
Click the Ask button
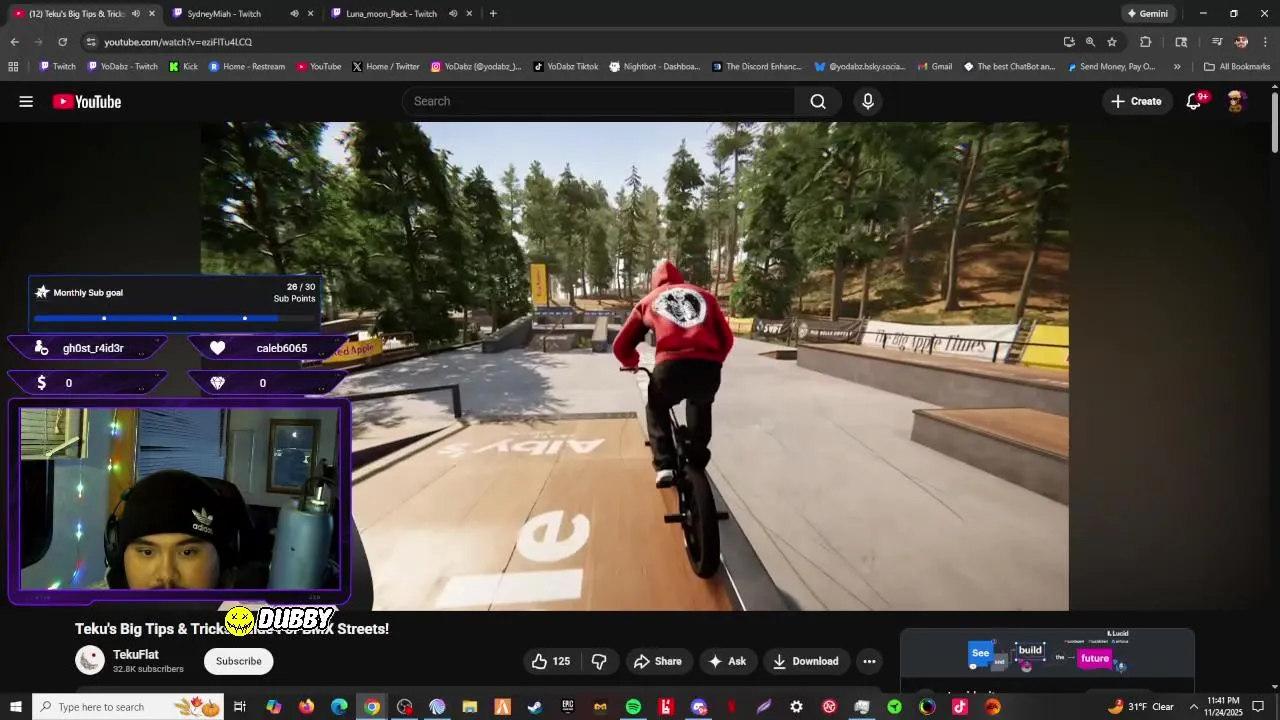pos(728,661)
